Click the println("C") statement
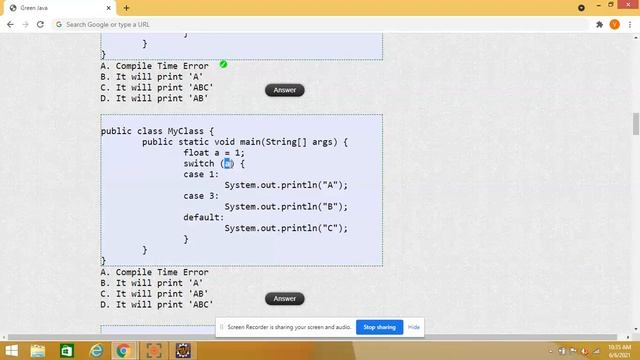 pos(286,229)
